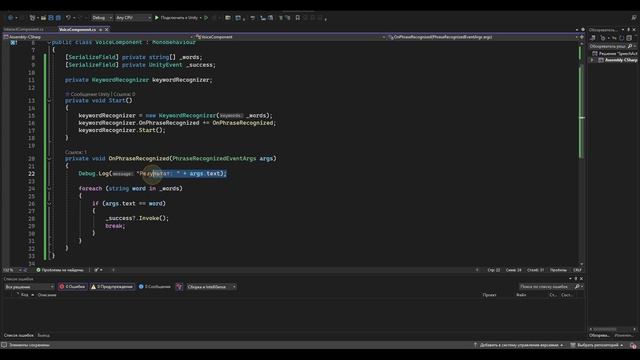Collapse the VoiceComponent class at line 6

49,42
